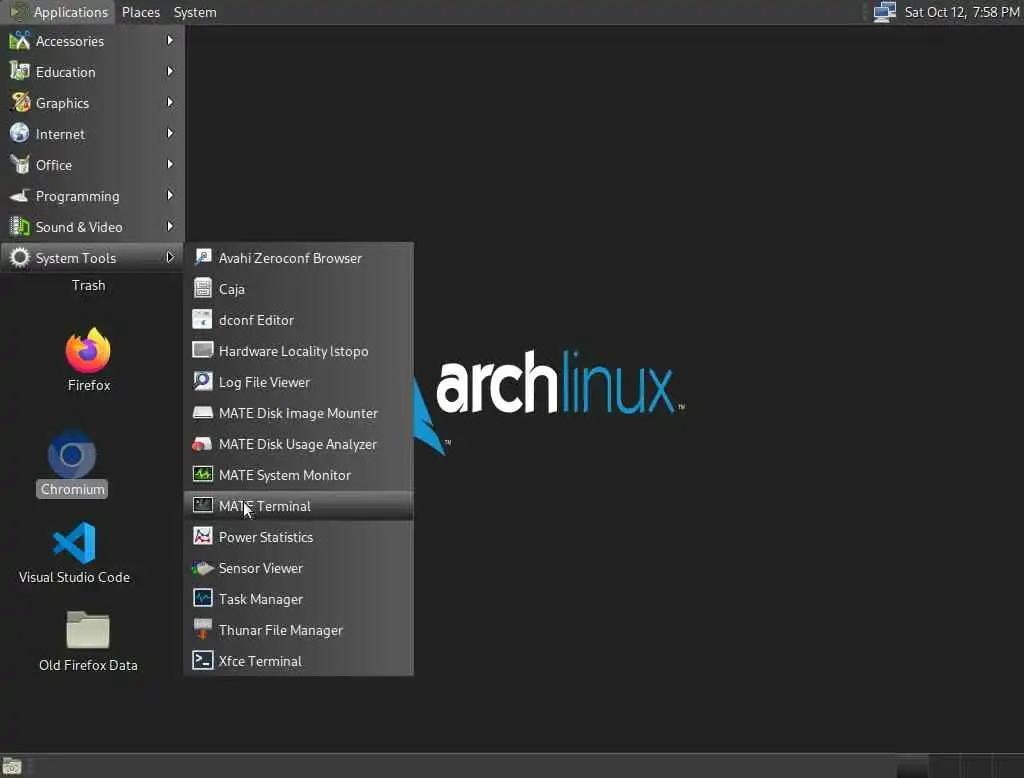Open the Programming category
This screenshot has height=778, width=1024.
[92, 196]
